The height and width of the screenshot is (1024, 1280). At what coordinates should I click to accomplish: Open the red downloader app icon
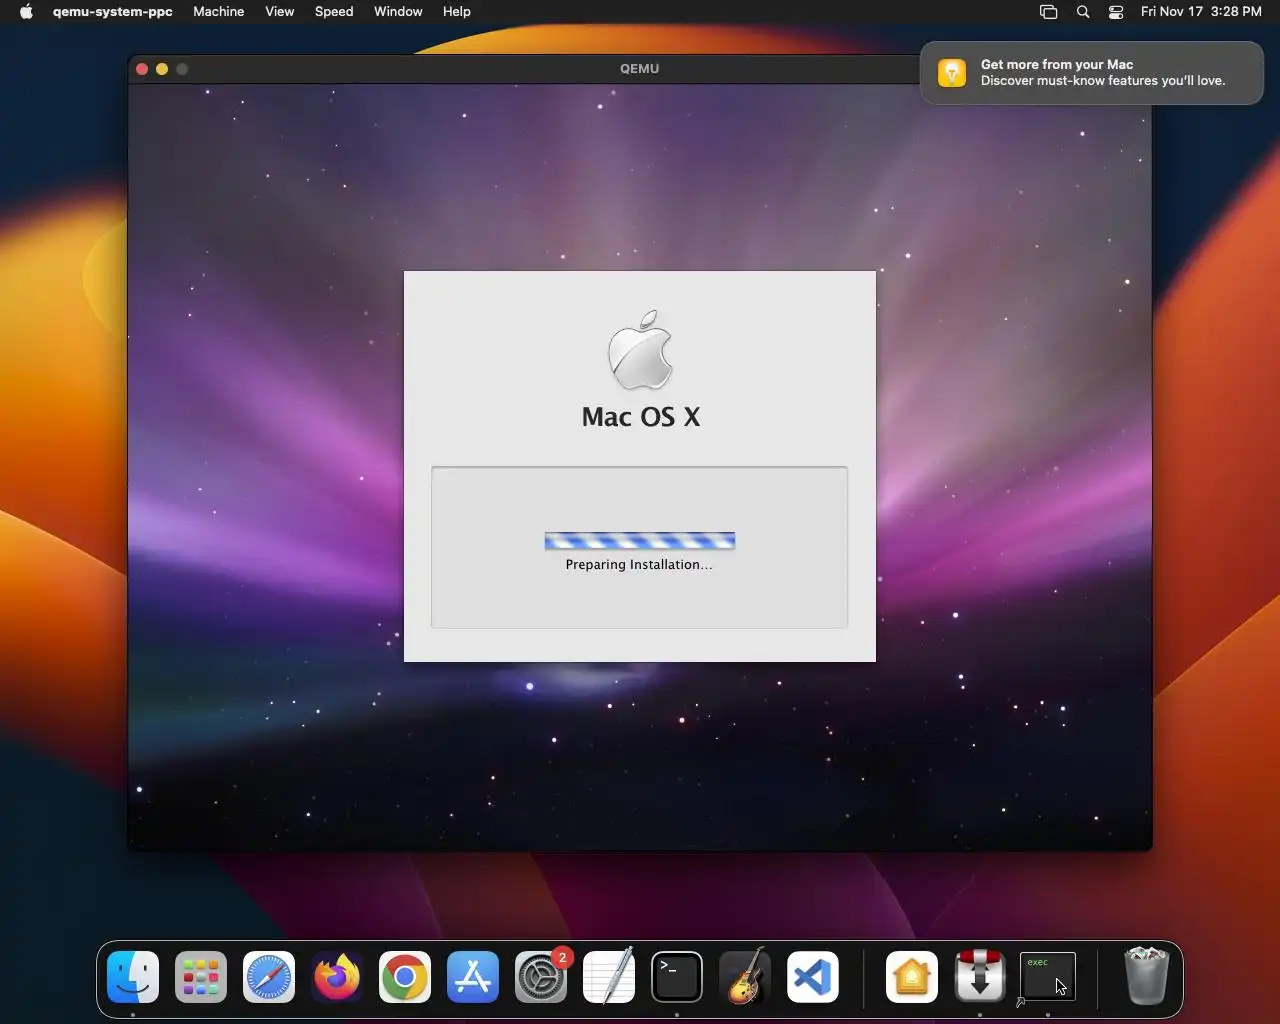(980, 977)
